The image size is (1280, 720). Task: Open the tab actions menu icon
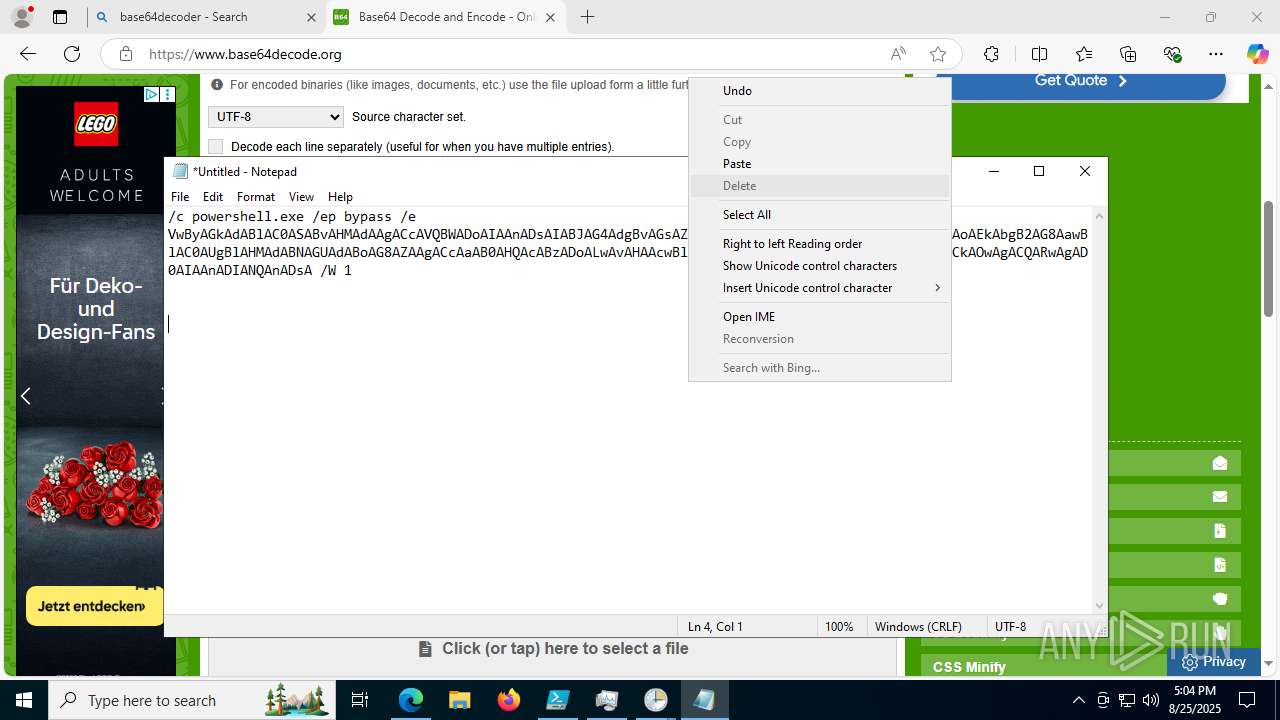coord(60,17)
